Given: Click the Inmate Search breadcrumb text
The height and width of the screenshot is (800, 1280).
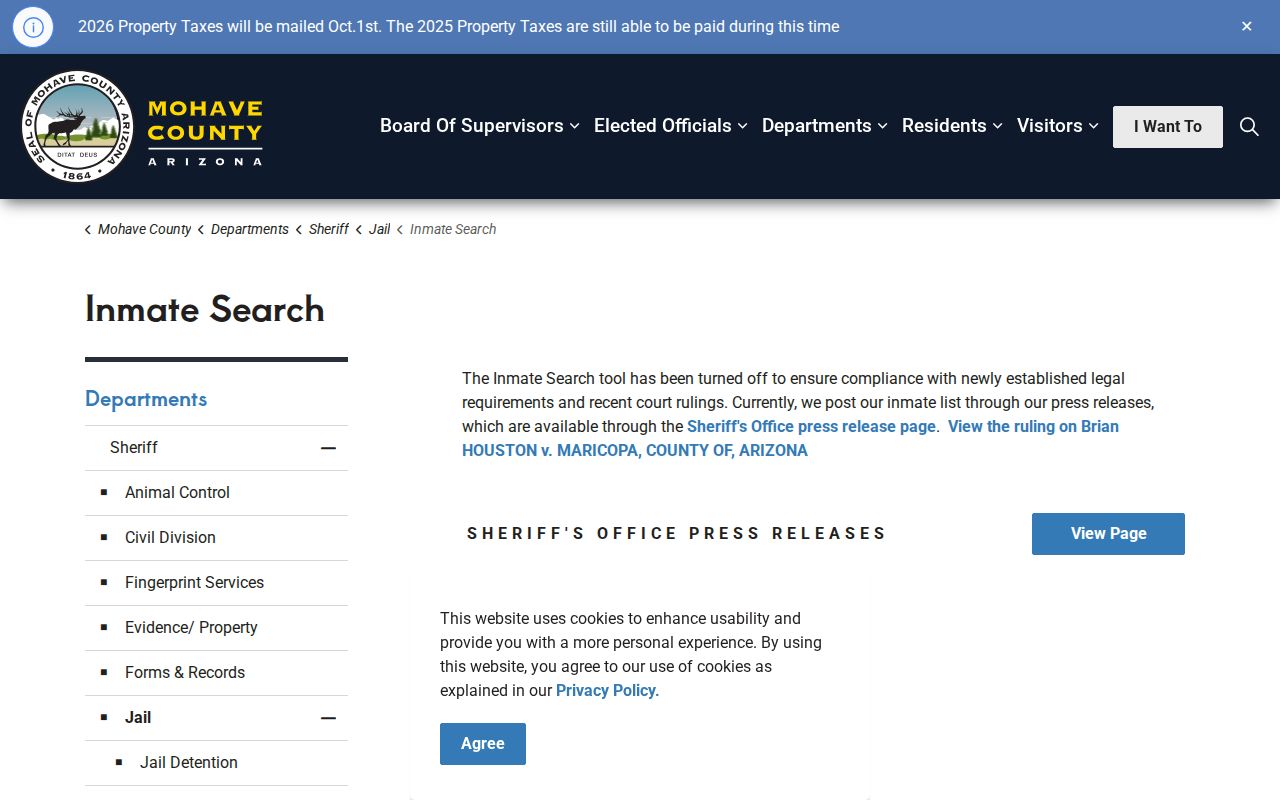Looking at the screenshot, I should point(453,229).
